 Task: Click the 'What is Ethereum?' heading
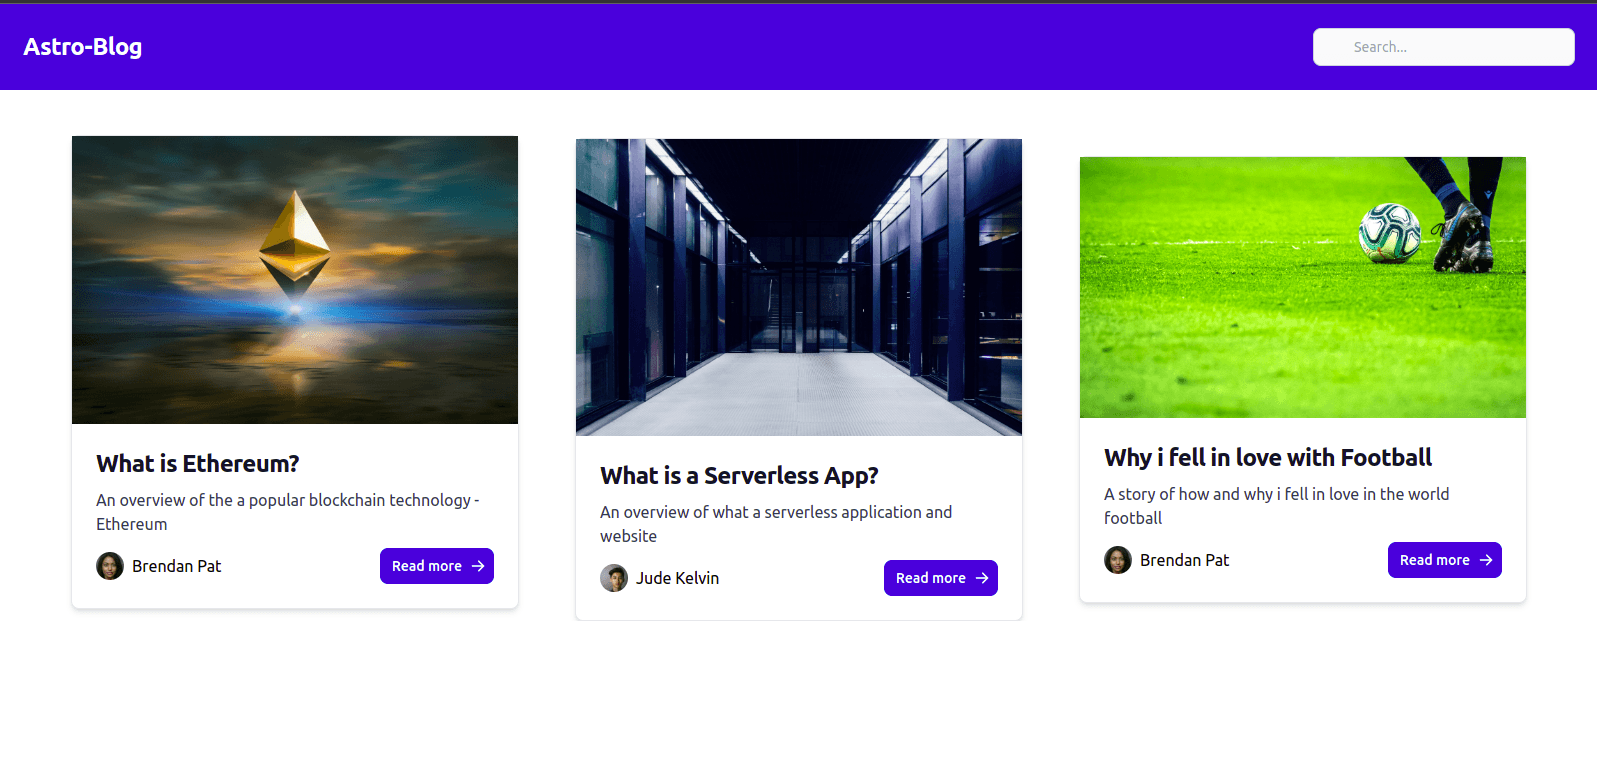(198, 464)
